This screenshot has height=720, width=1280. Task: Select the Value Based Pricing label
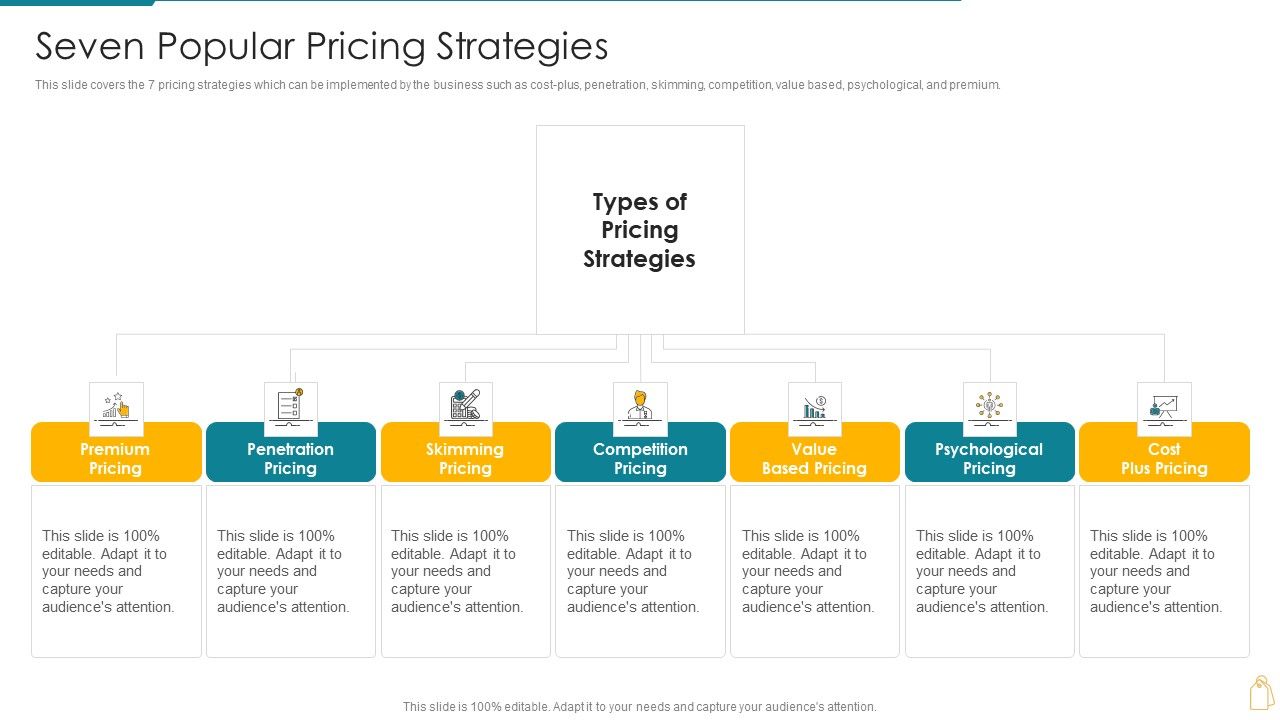coord(814,458)
